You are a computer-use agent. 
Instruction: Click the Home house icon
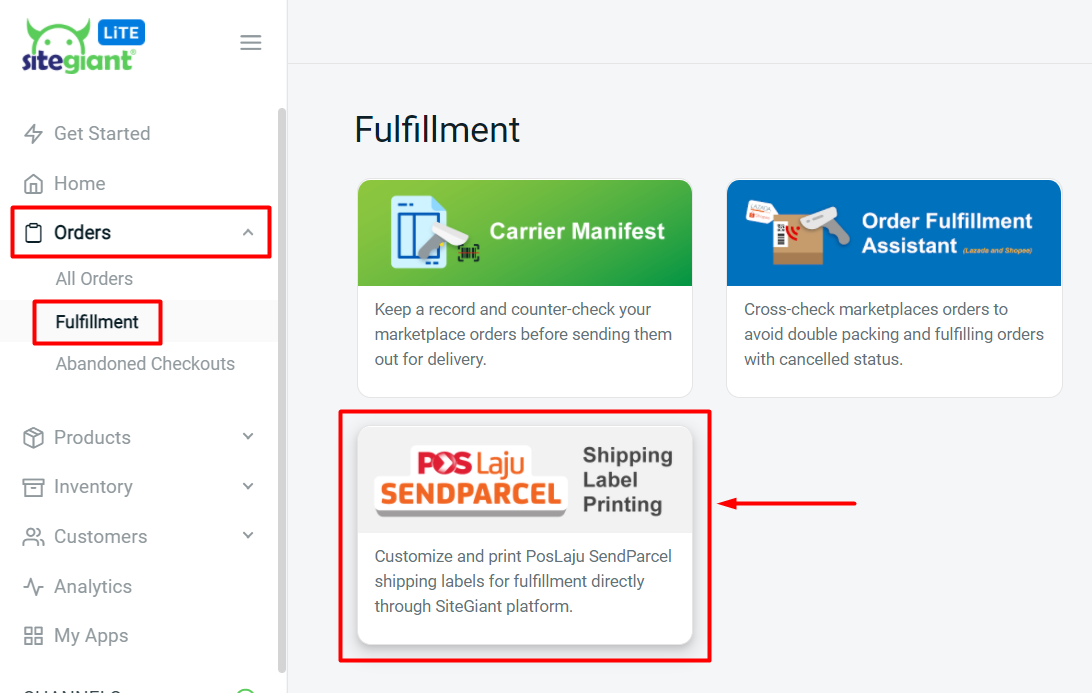coord(34,184)
